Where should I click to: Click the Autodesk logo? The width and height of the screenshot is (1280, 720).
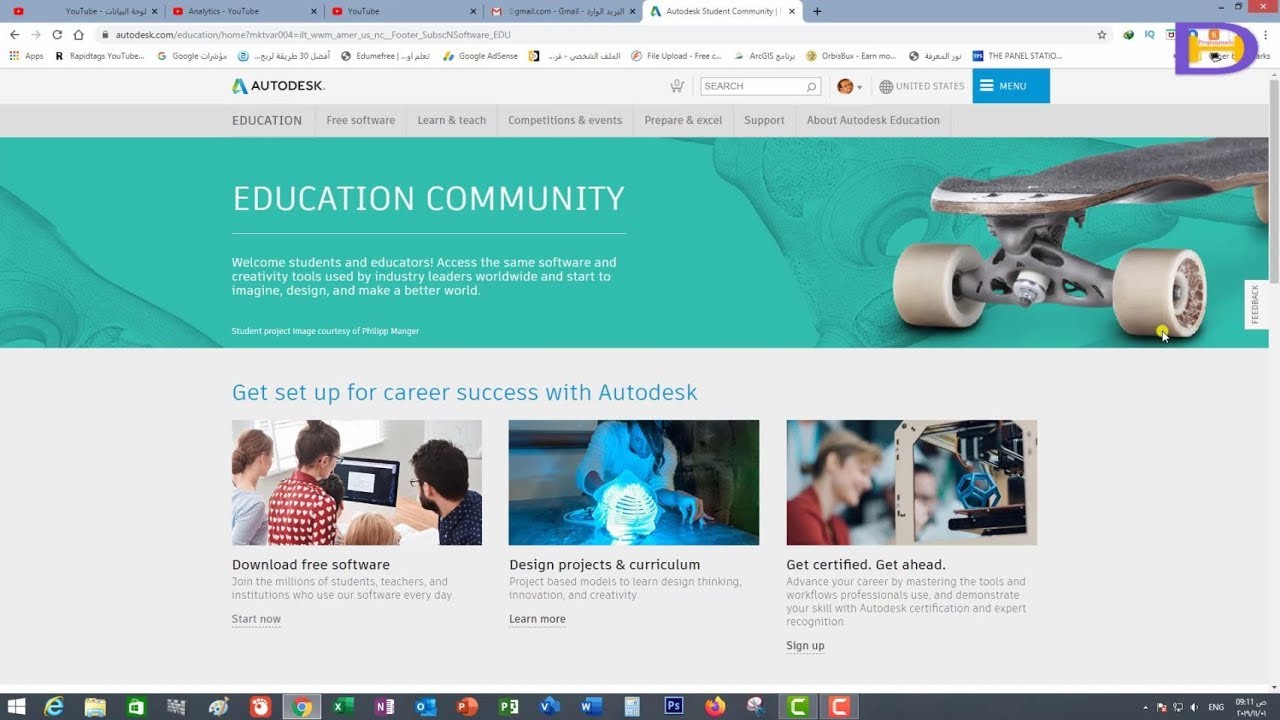point(278,86)
